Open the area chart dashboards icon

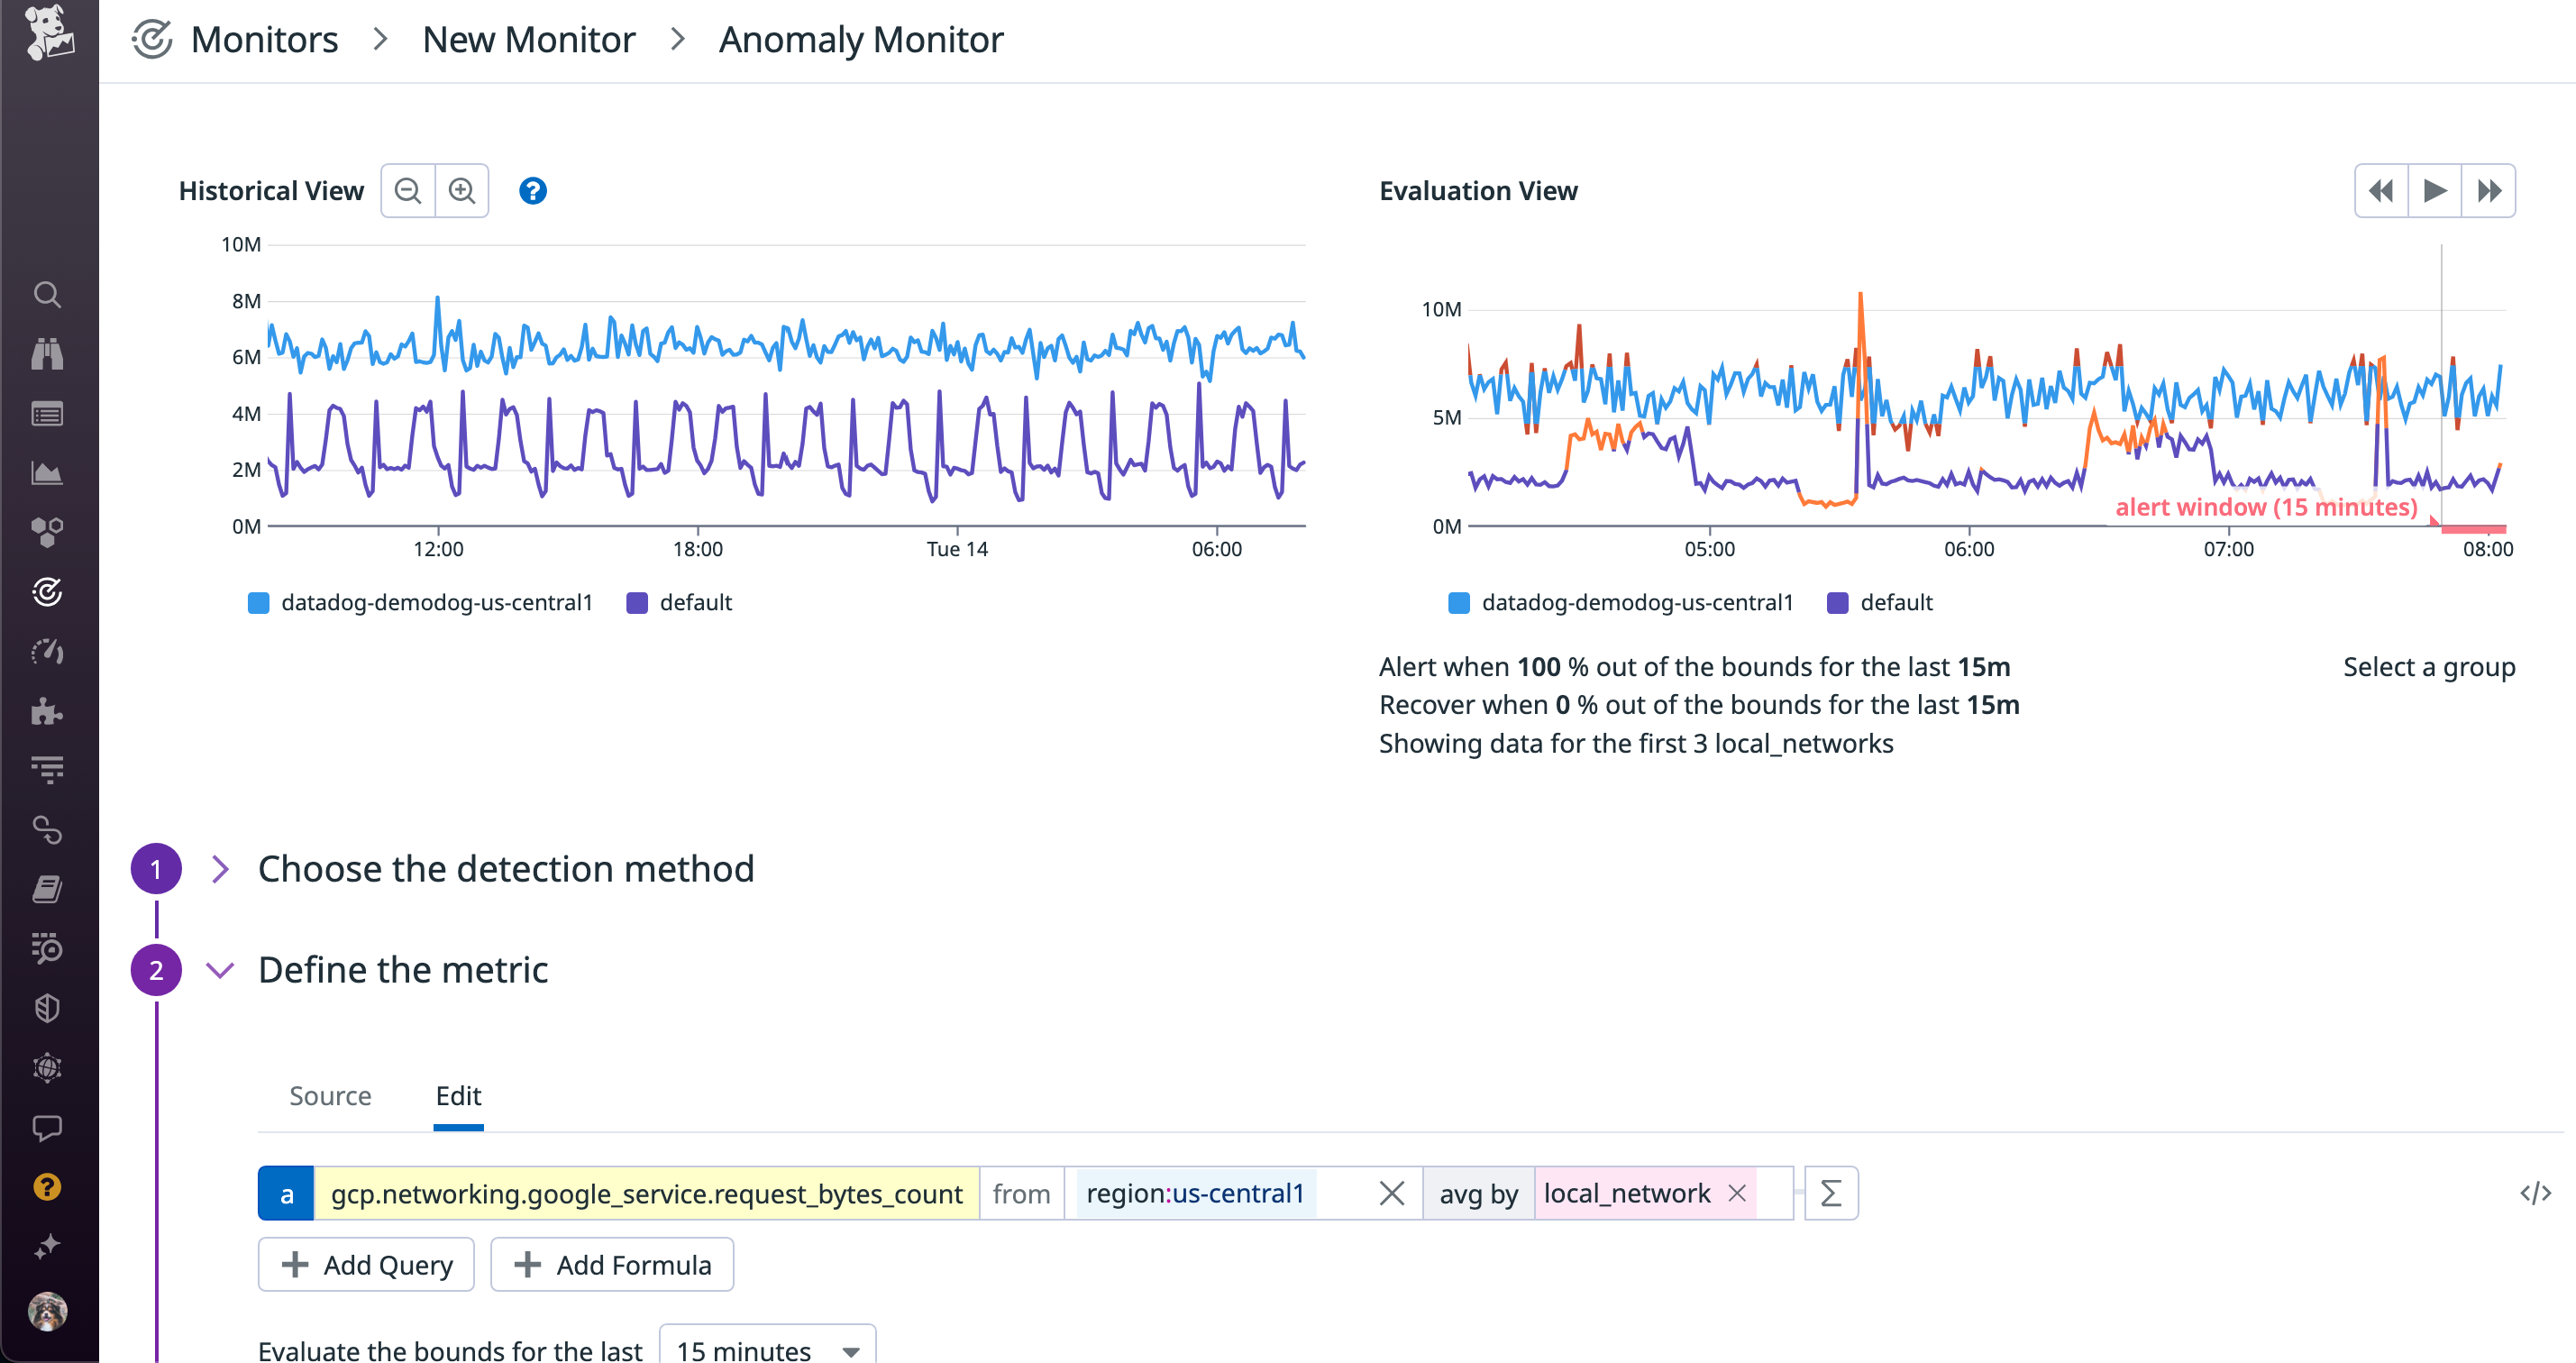[x=47, y=473]
